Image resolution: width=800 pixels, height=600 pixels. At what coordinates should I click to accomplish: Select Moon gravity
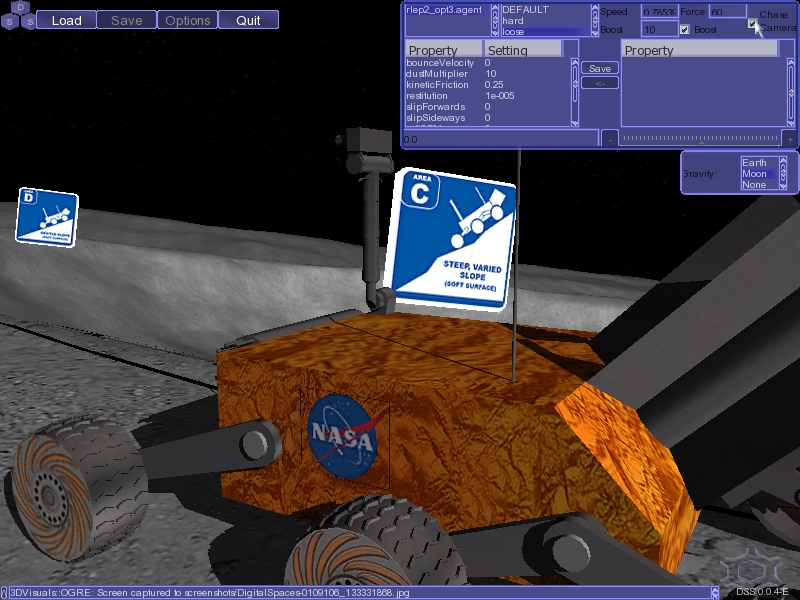coord(760,174)
